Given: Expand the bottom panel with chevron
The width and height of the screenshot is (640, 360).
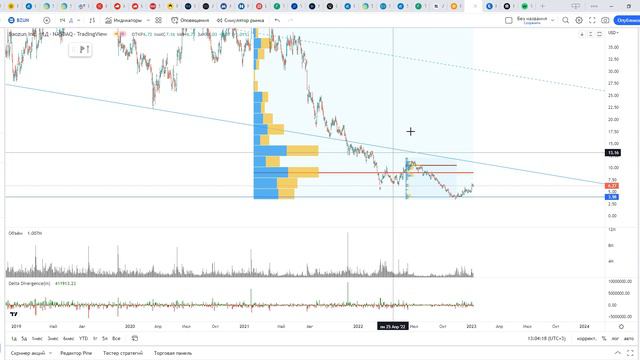Looking at the screenshot, I should point(618,353).
